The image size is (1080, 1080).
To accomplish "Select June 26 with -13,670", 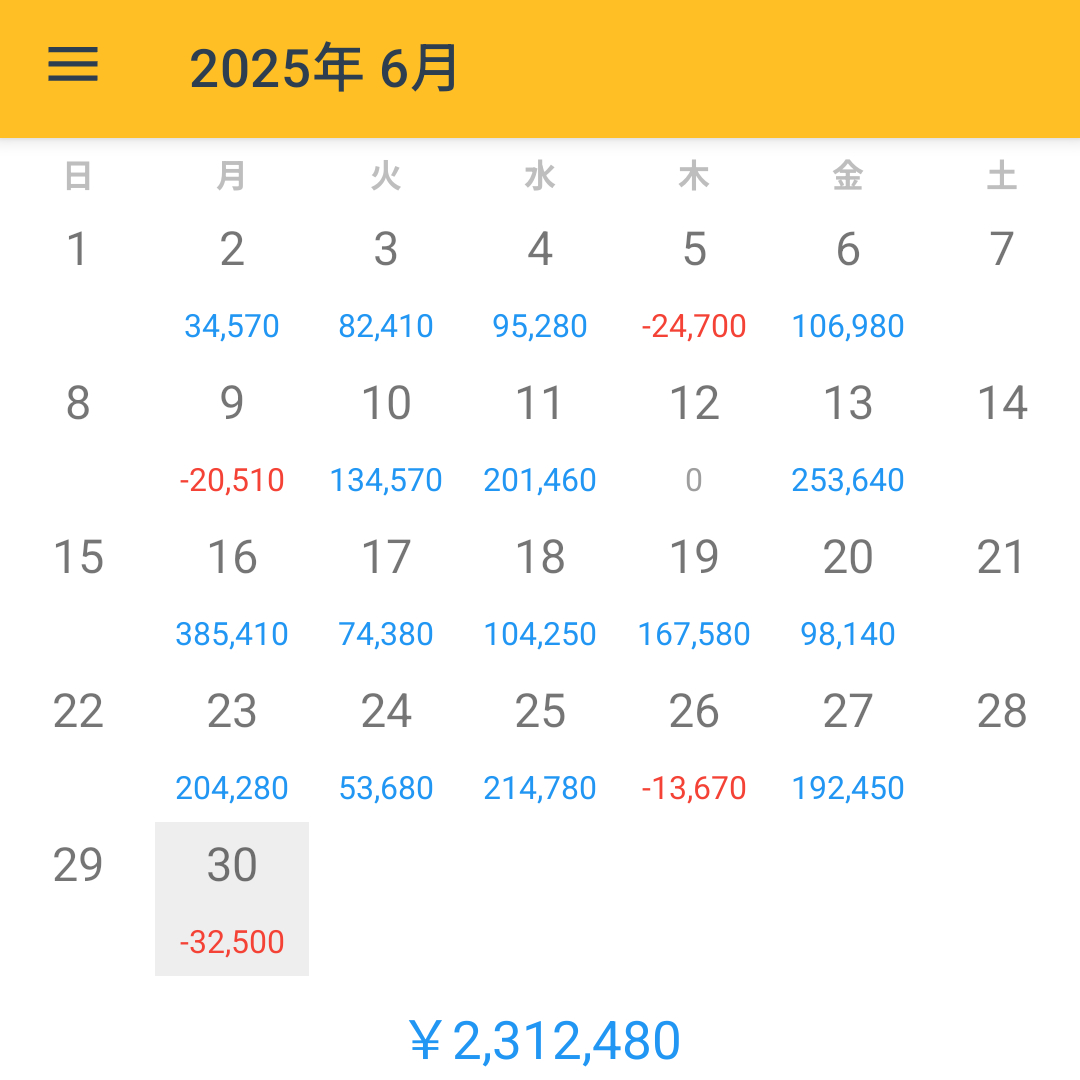I will click(694, 788).
